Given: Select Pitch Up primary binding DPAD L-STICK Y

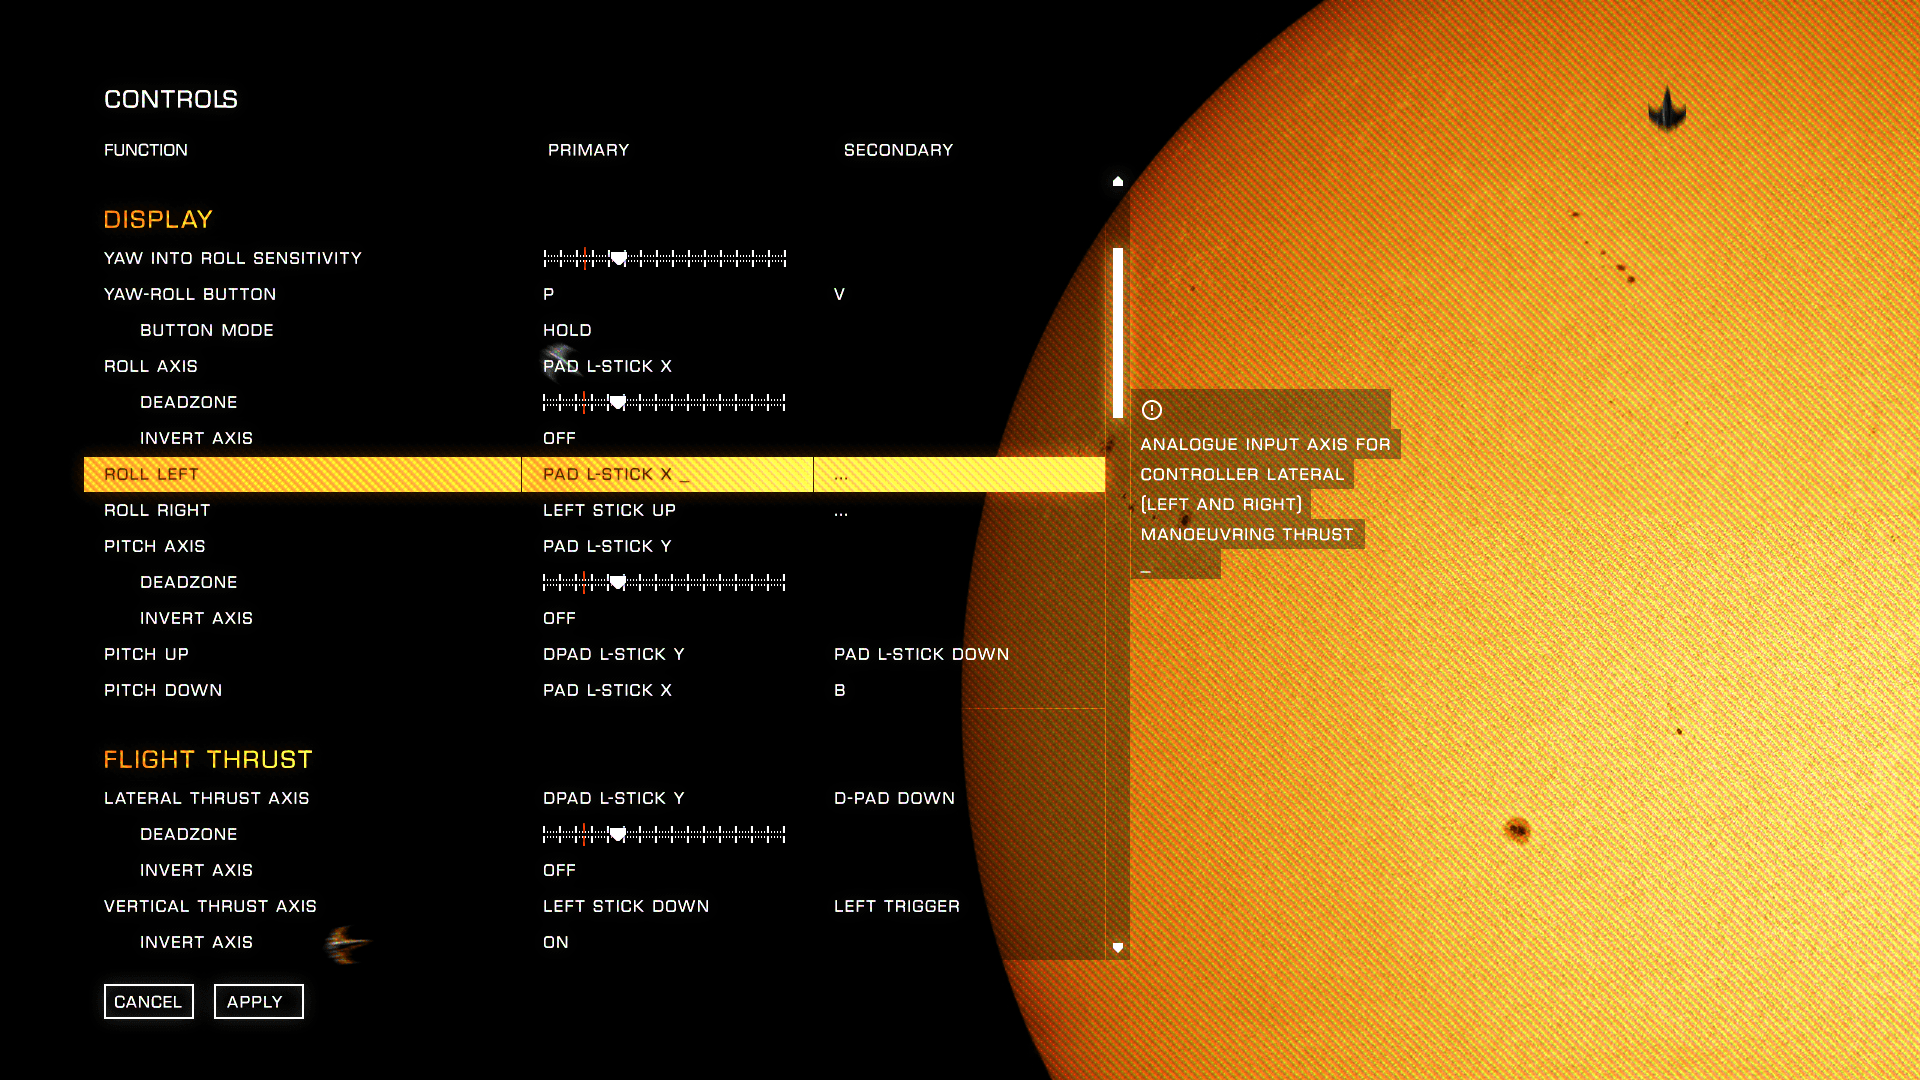Looking at the screenshot, I should tap(614, 654).
